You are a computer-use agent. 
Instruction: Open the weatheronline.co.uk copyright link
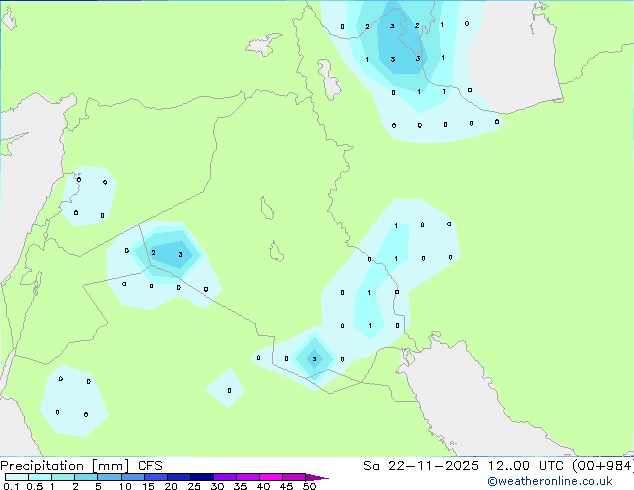(x=550, y=481)
